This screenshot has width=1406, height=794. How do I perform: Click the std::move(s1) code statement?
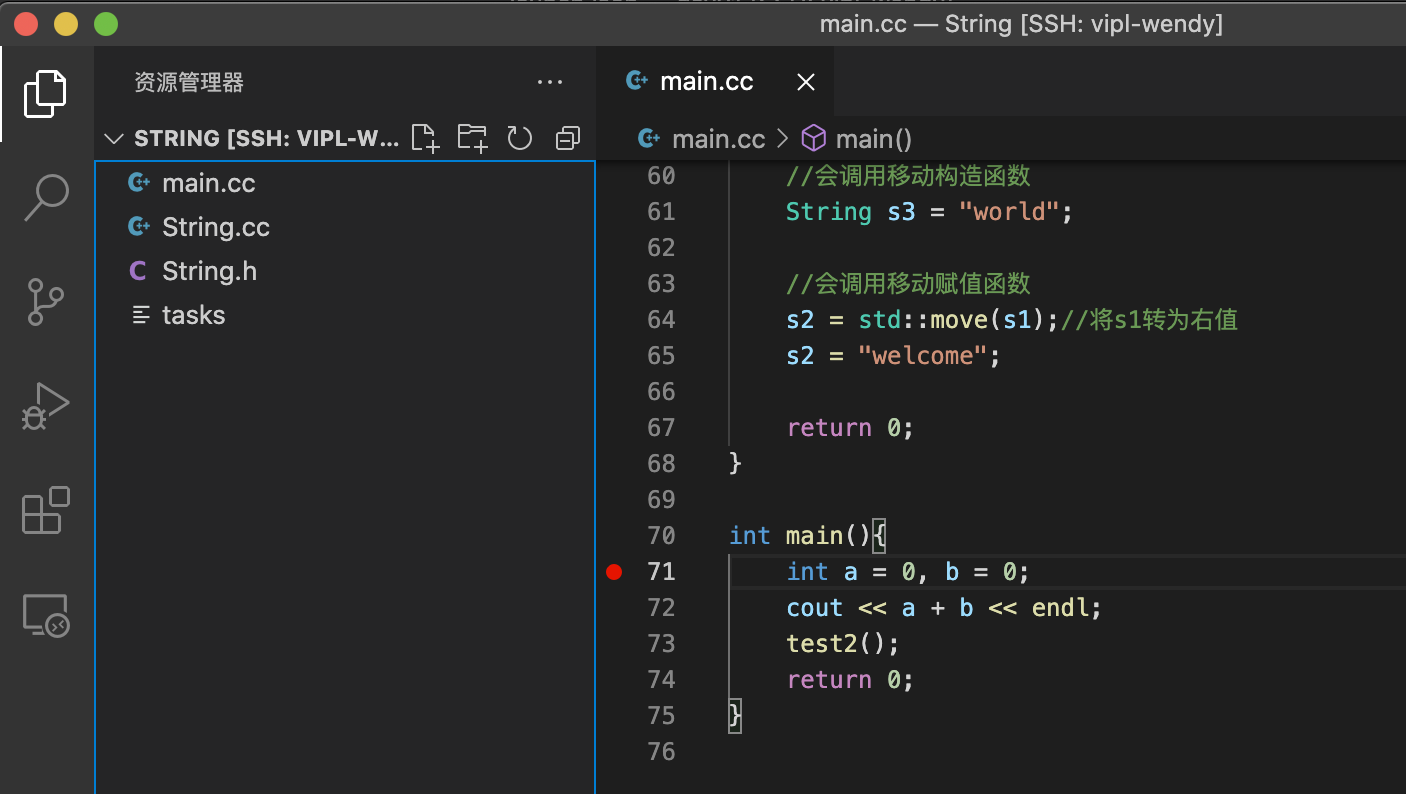958,320
